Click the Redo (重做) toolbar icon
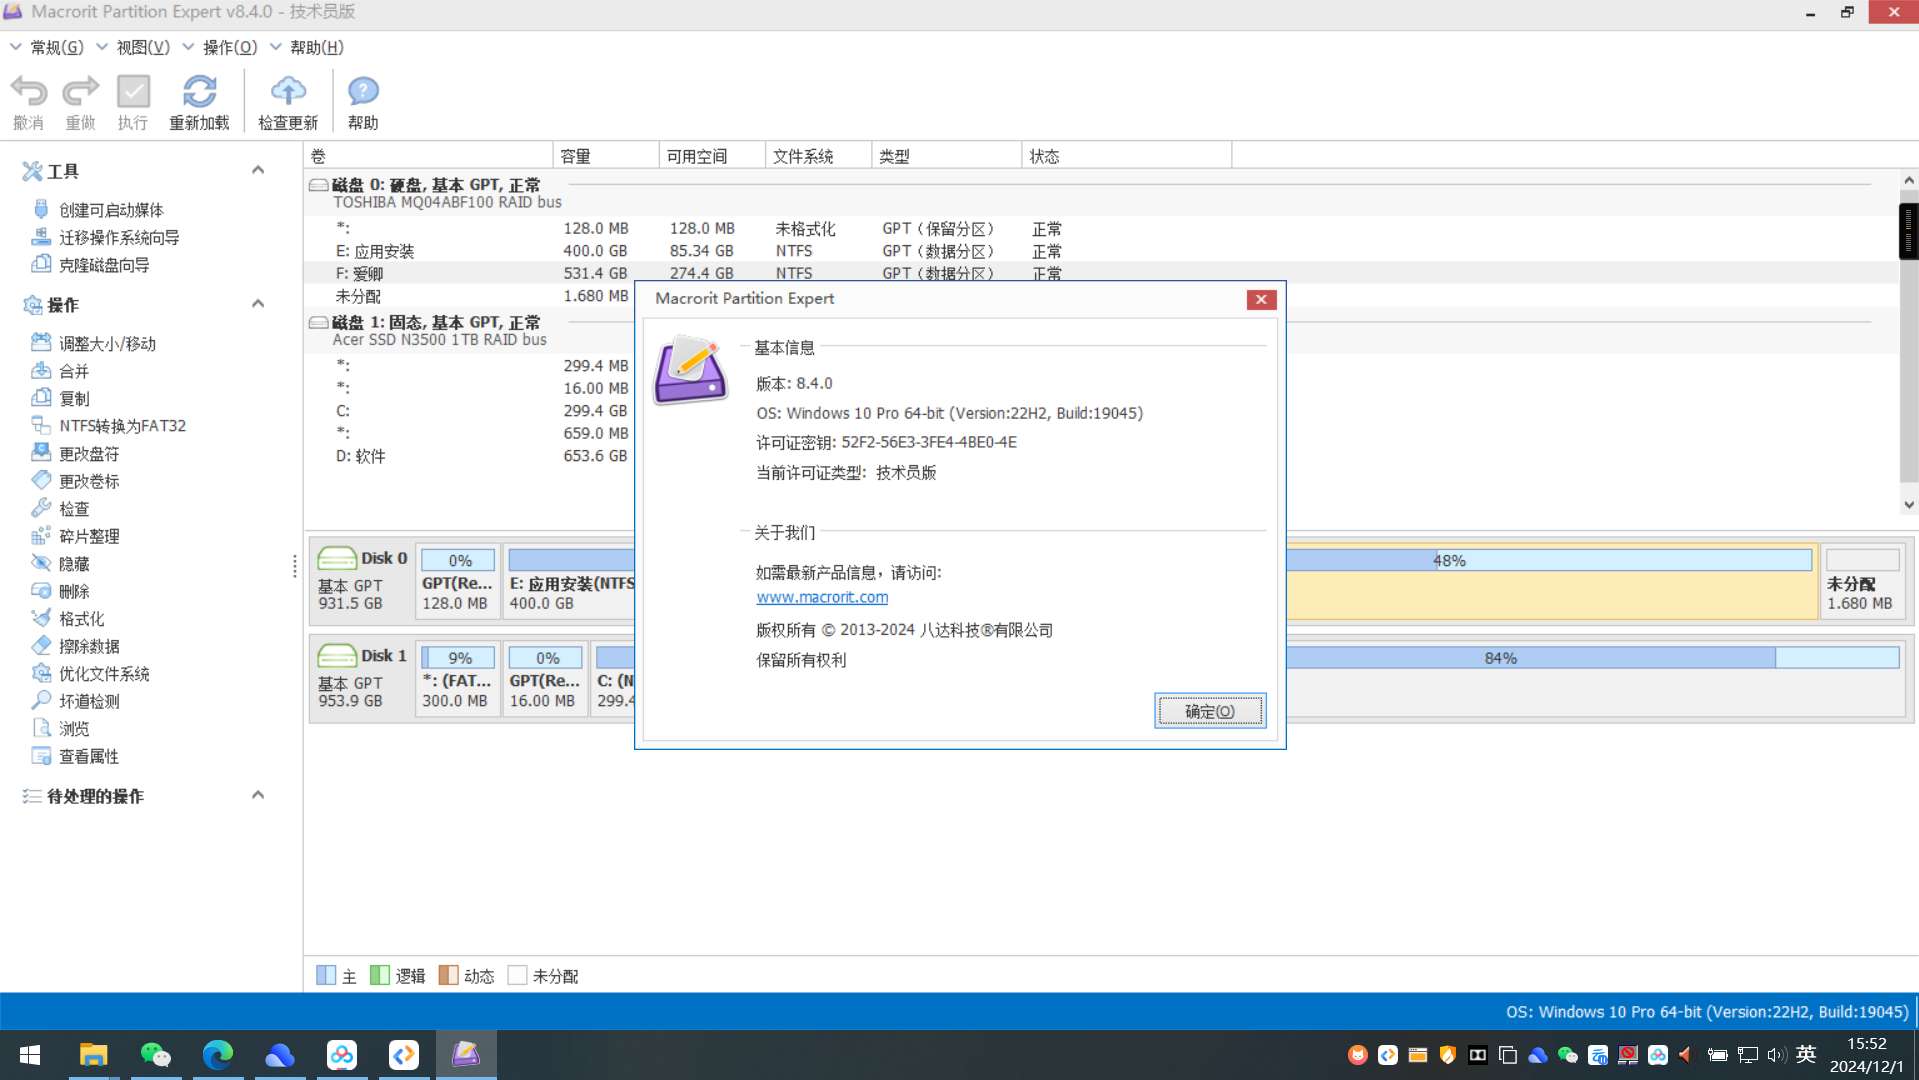The width and height of the screenshot is (1919, 1080). (x=80, y=102)
